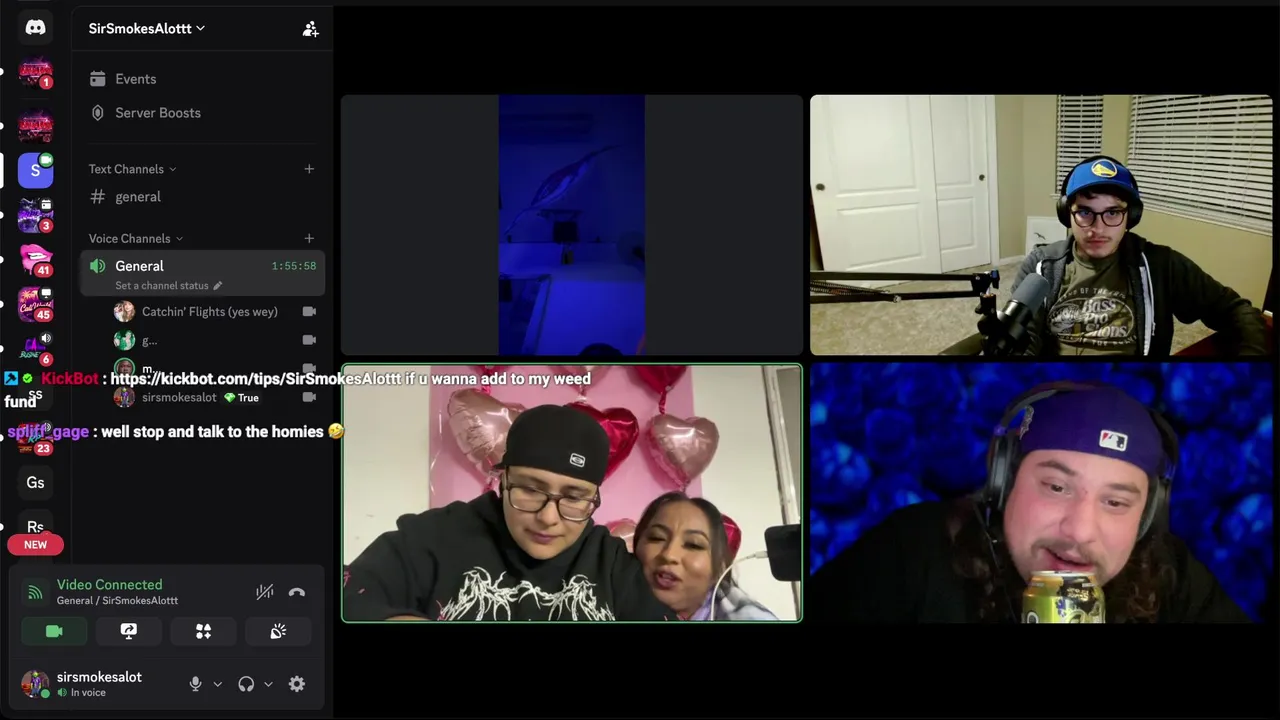1280x720 pixels.
Task: Open the Gs server
Action: coord(35,483)
